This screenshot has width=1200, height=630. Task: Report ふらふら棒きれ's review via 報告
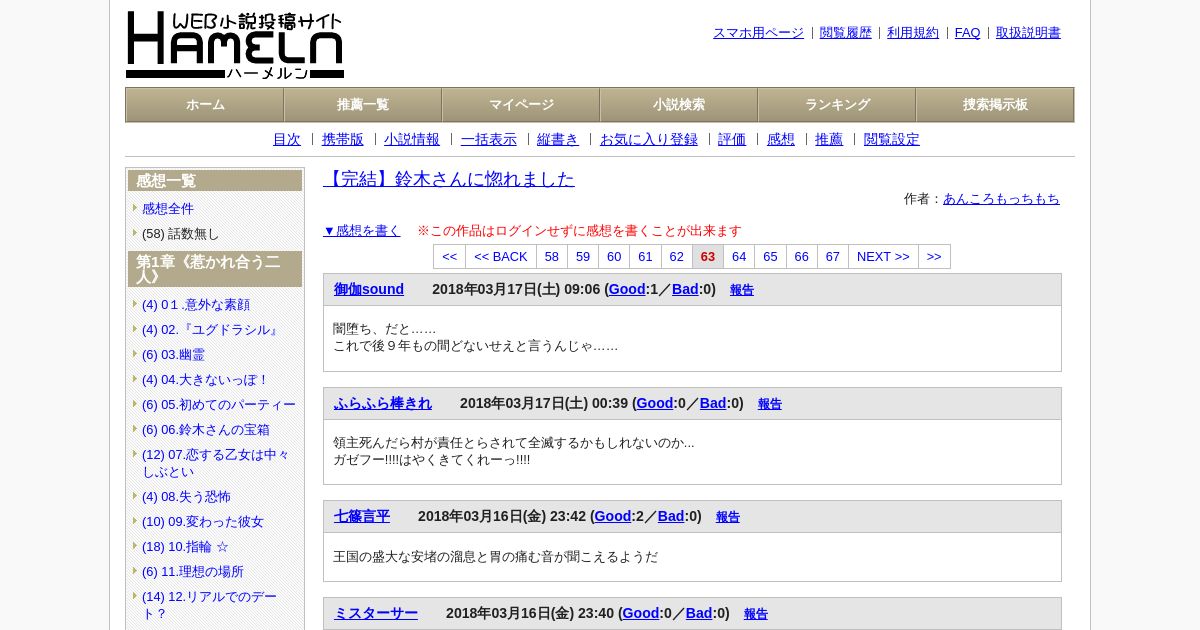770,405
